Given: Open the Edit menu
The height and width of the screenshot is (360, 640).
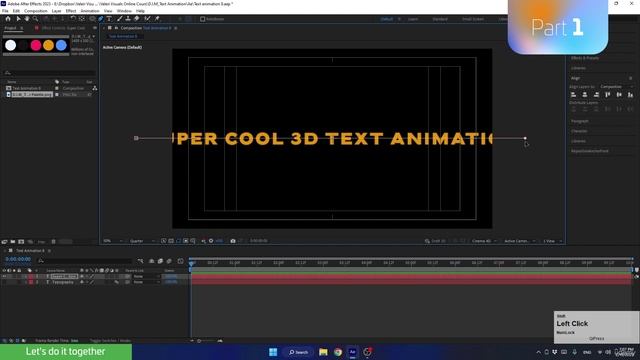Looking at the screenshot, I should coord(16,11).
